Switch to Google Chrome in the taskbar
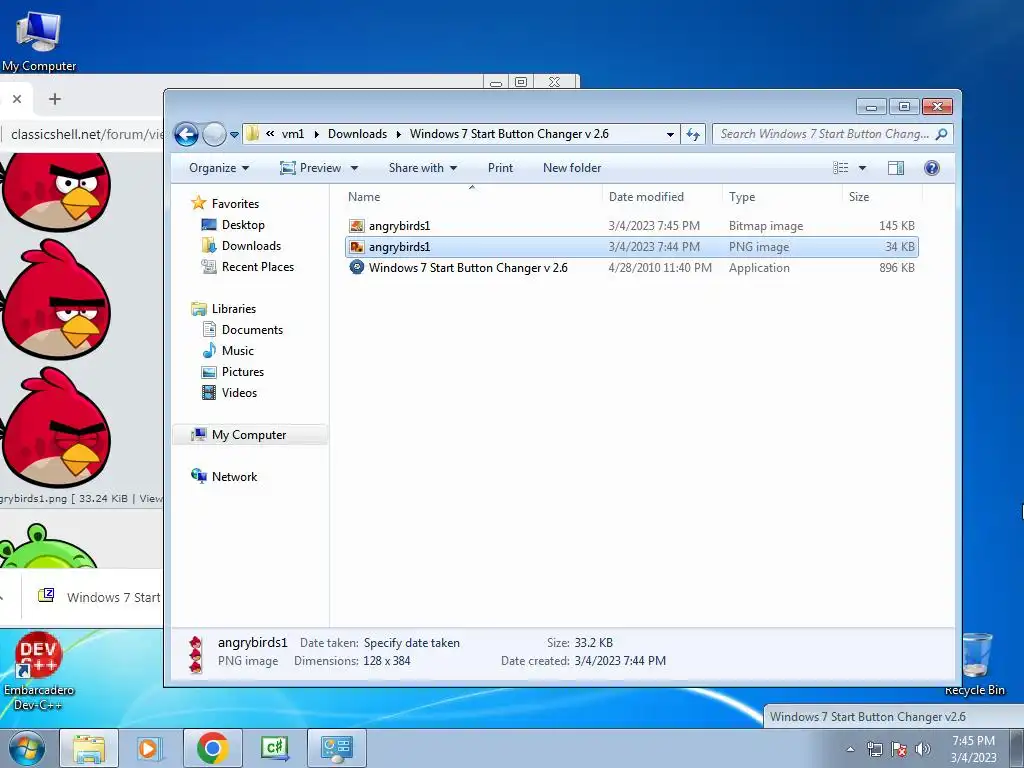1024x768 pixels. [x=212, y=748]
